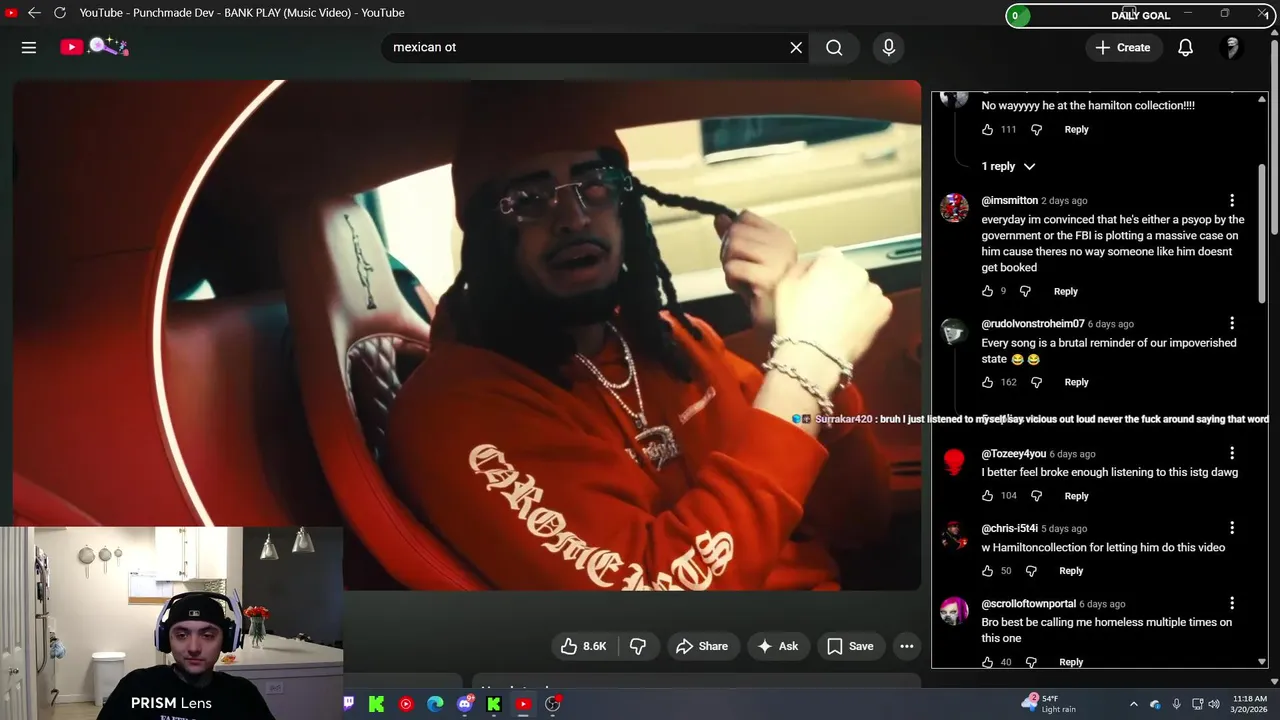Open options menu for @rudolvonstroheim07 comment
This screenshot has height=720, width=1280.
(1232, 323)
